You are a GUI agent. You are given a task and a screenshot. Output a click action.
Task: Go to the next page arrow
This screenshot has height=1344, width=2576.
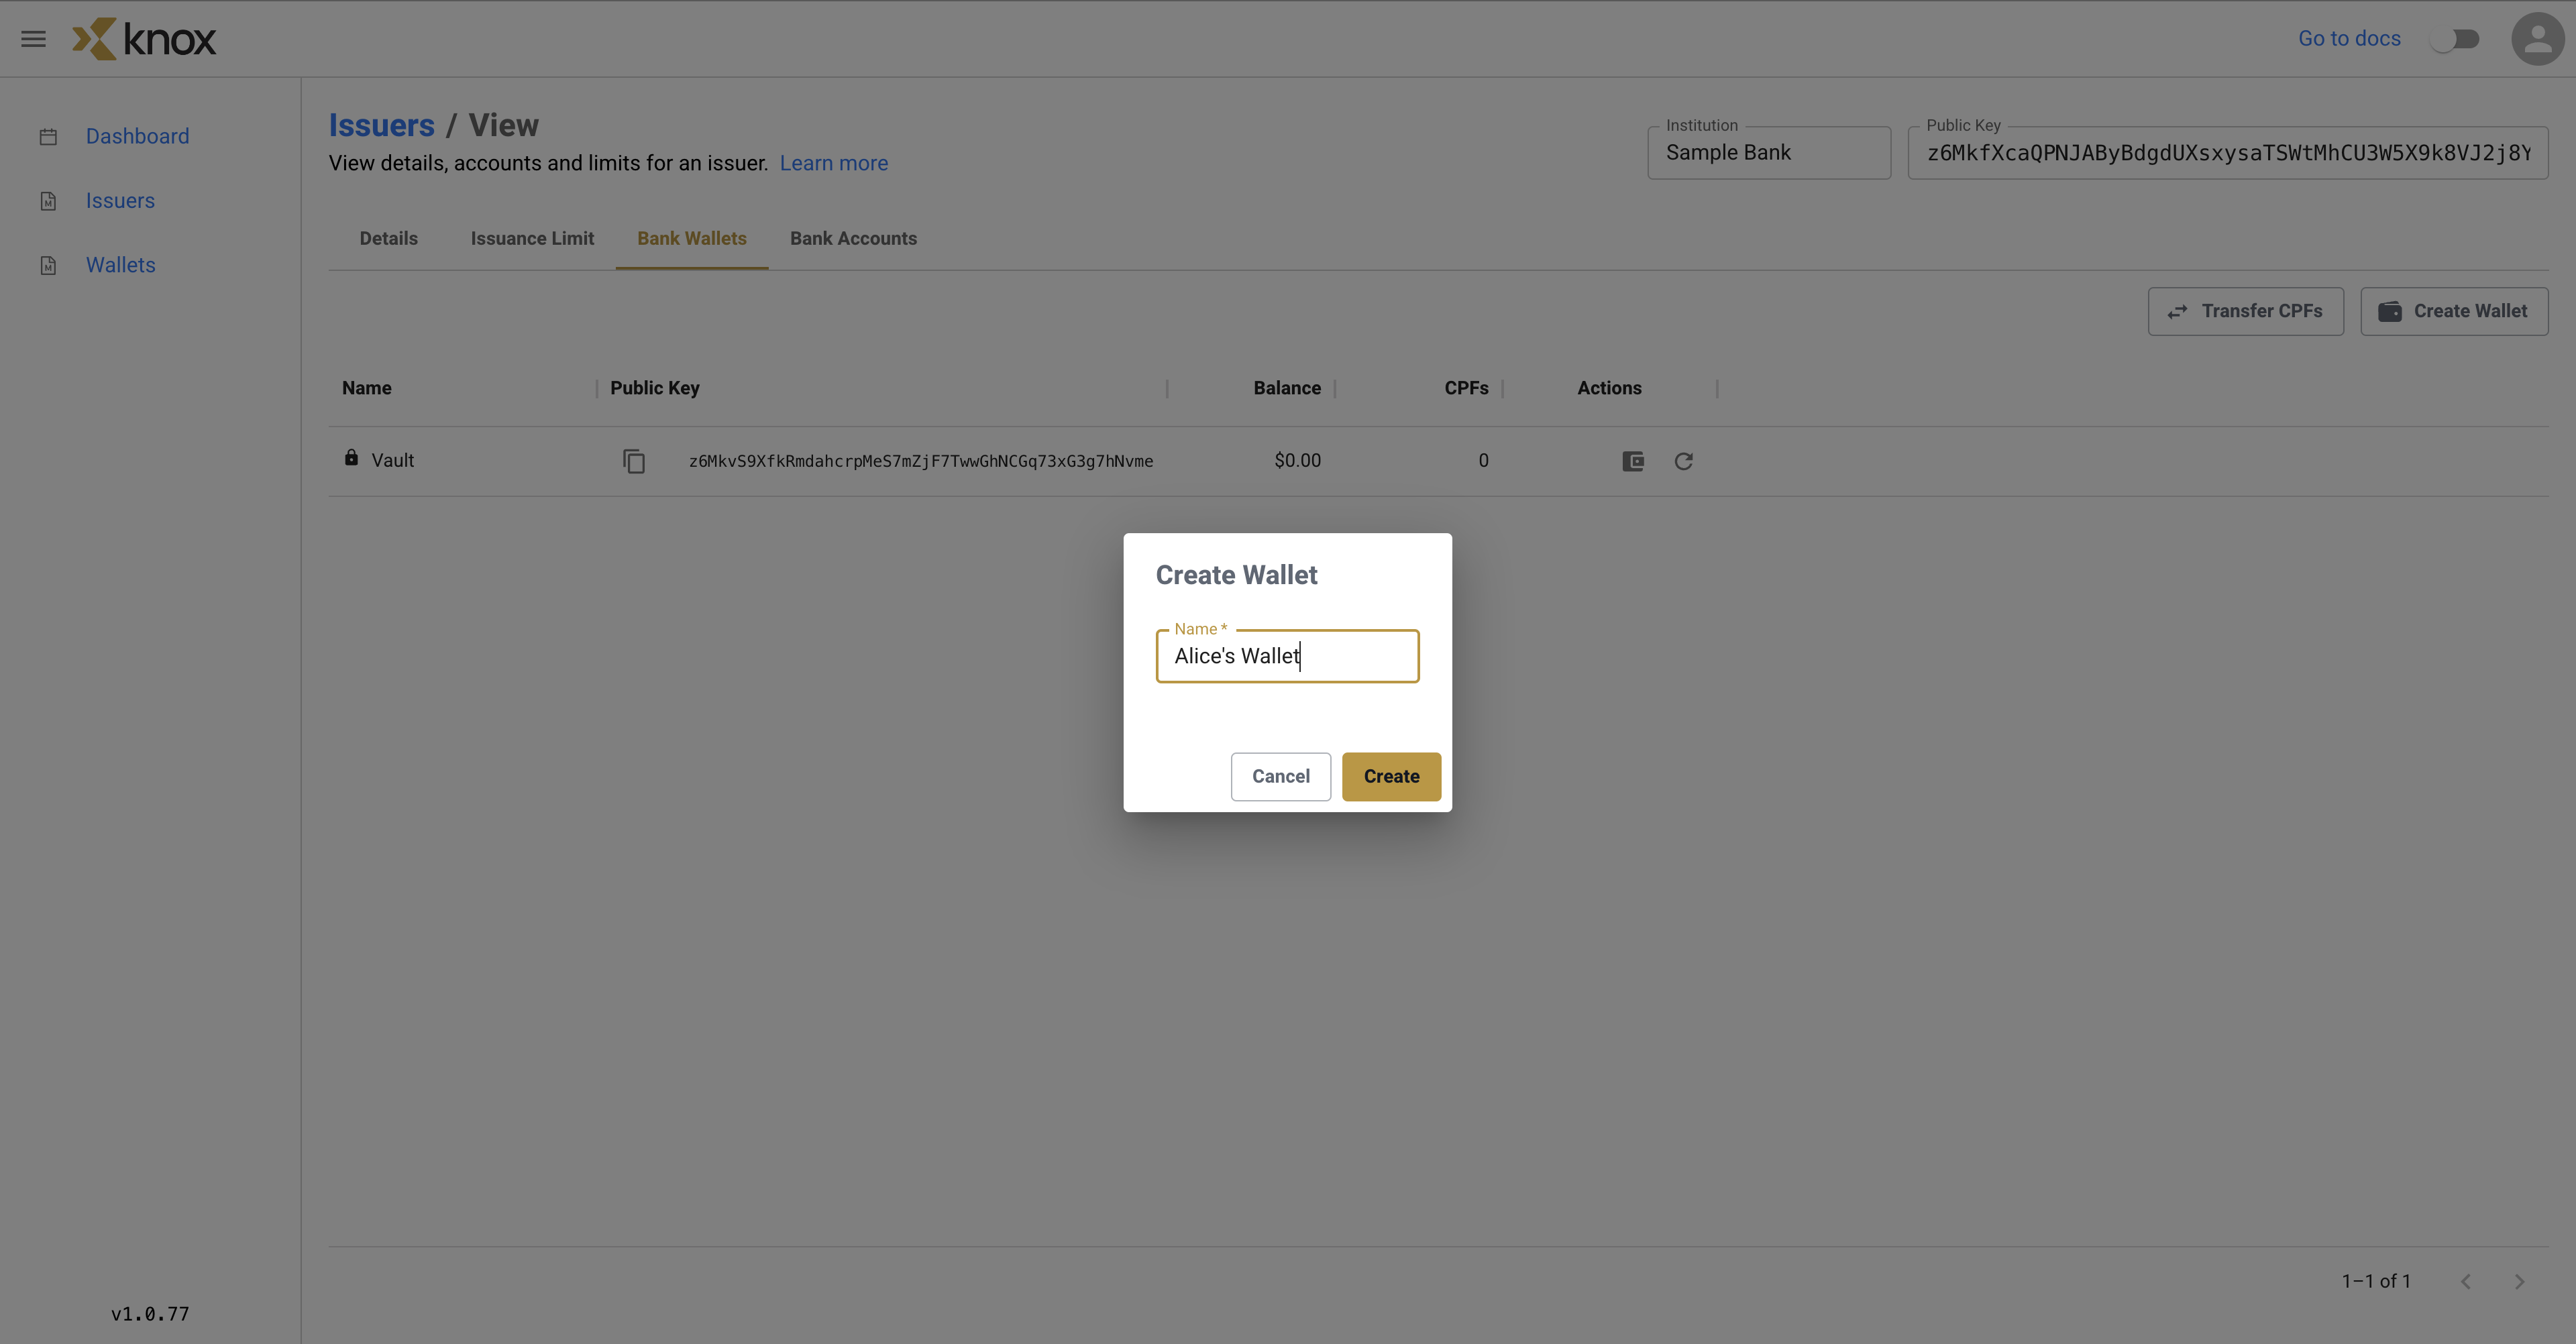[2520, 1281]
